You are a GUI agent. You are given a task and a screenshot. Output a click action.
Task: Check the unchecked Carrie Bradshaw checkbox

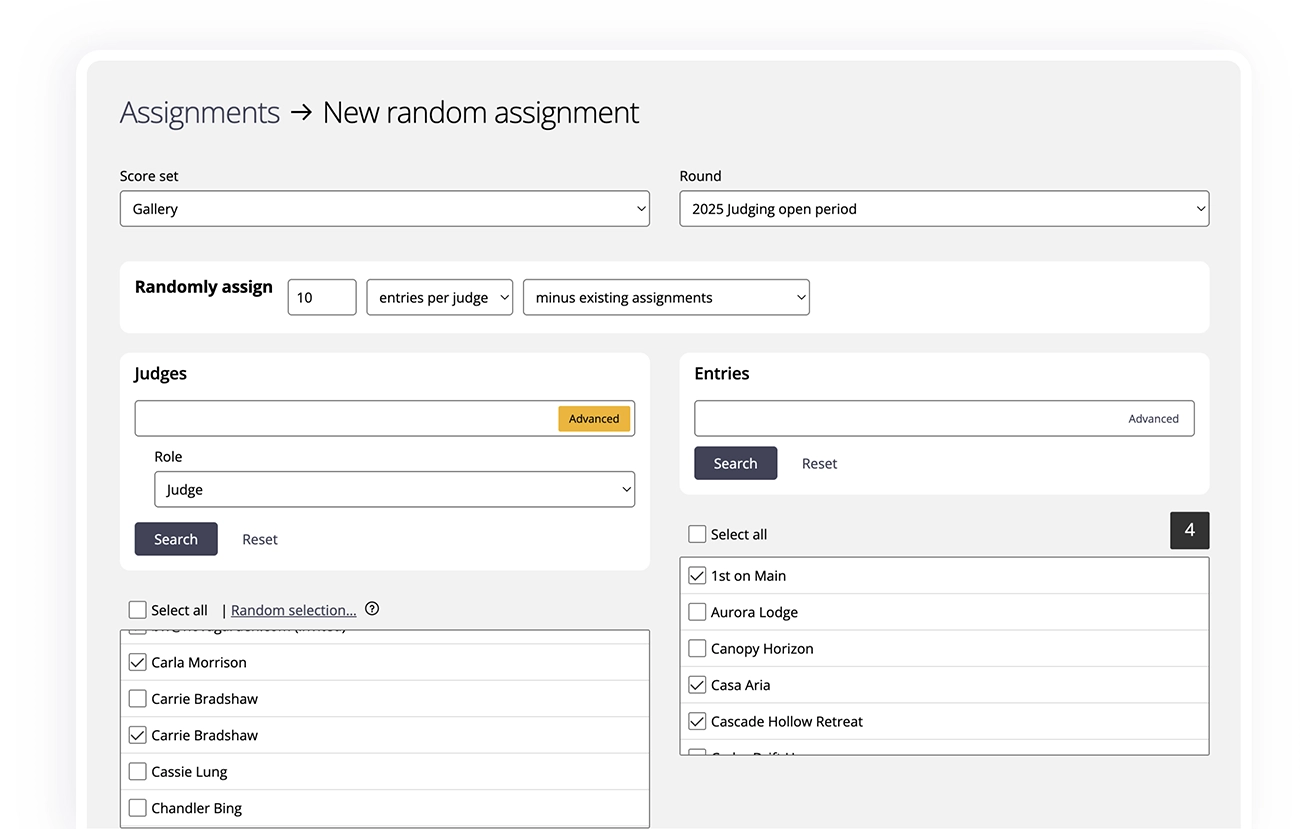[x=138, y=698]
